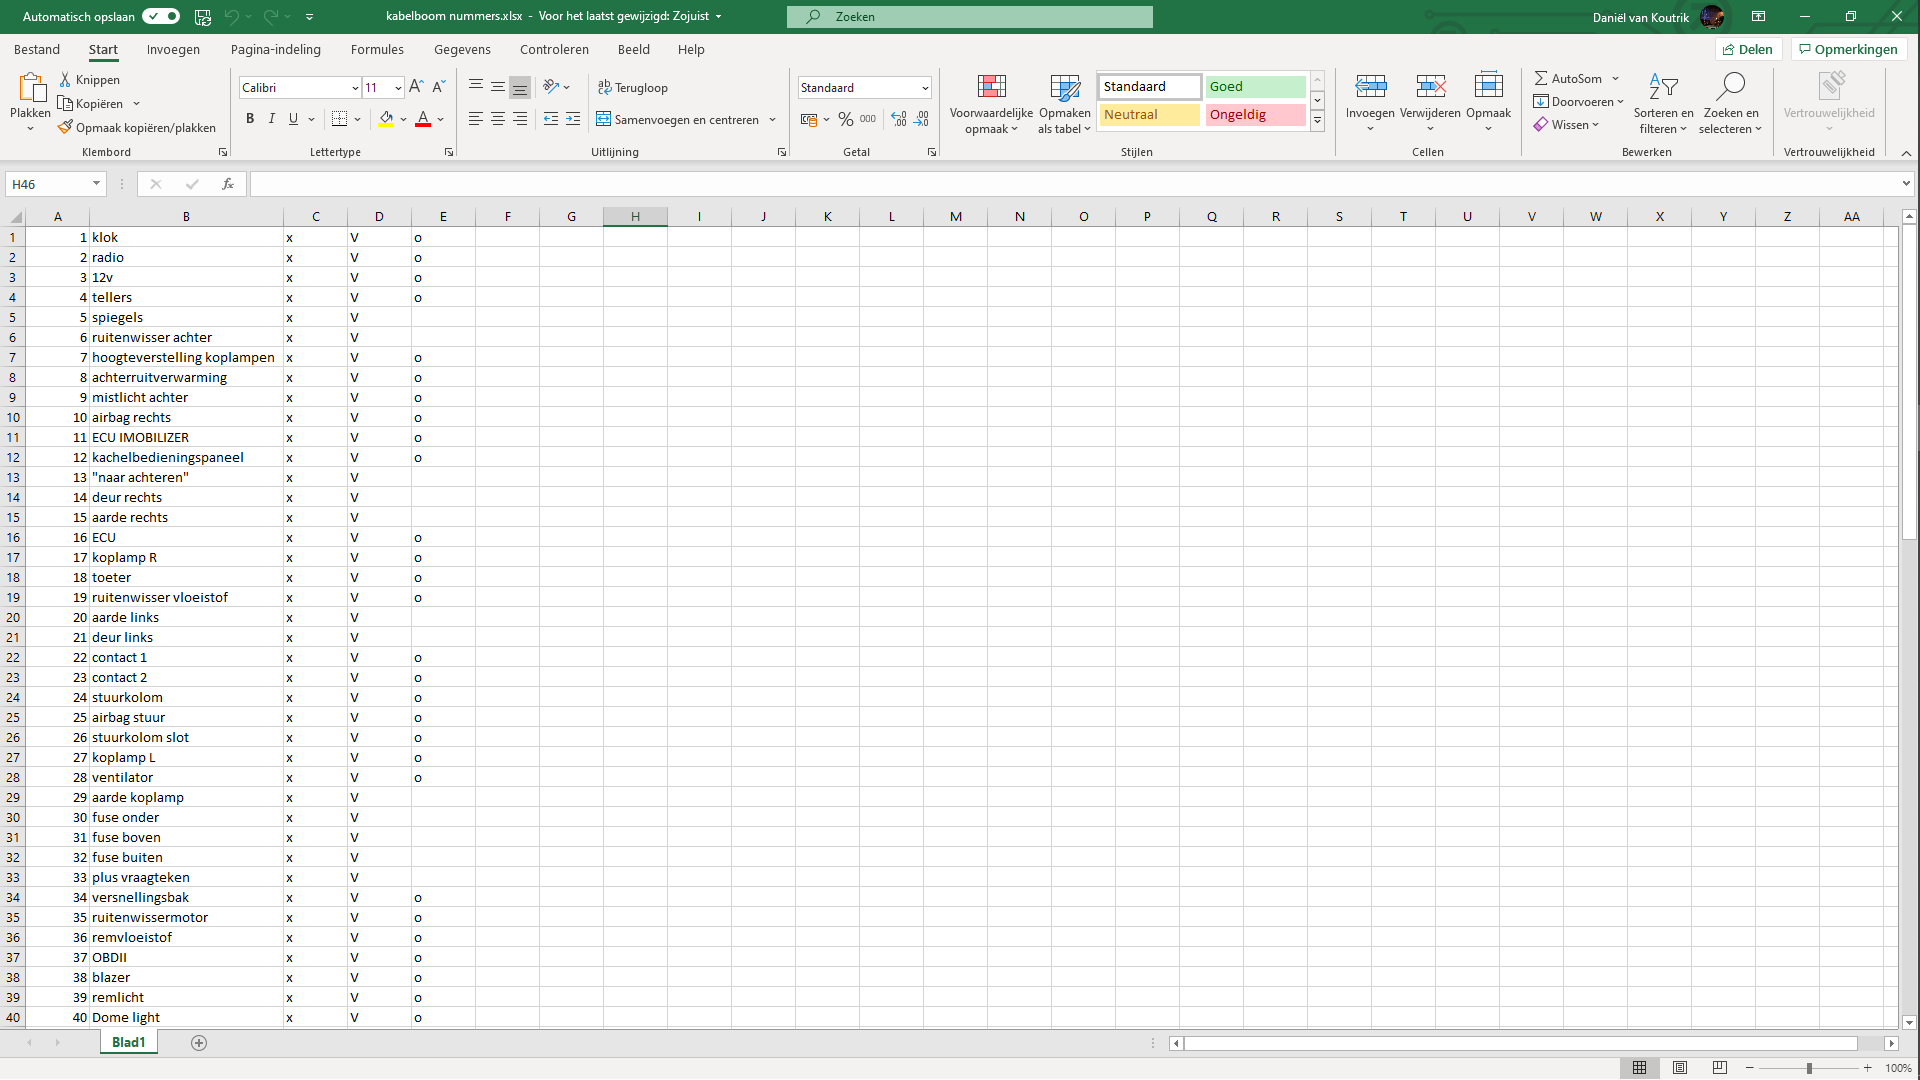Viewport: 1920px width, 1080px height.
Task: Apply the Ongeldig cell style
Action: point(1255,114)
